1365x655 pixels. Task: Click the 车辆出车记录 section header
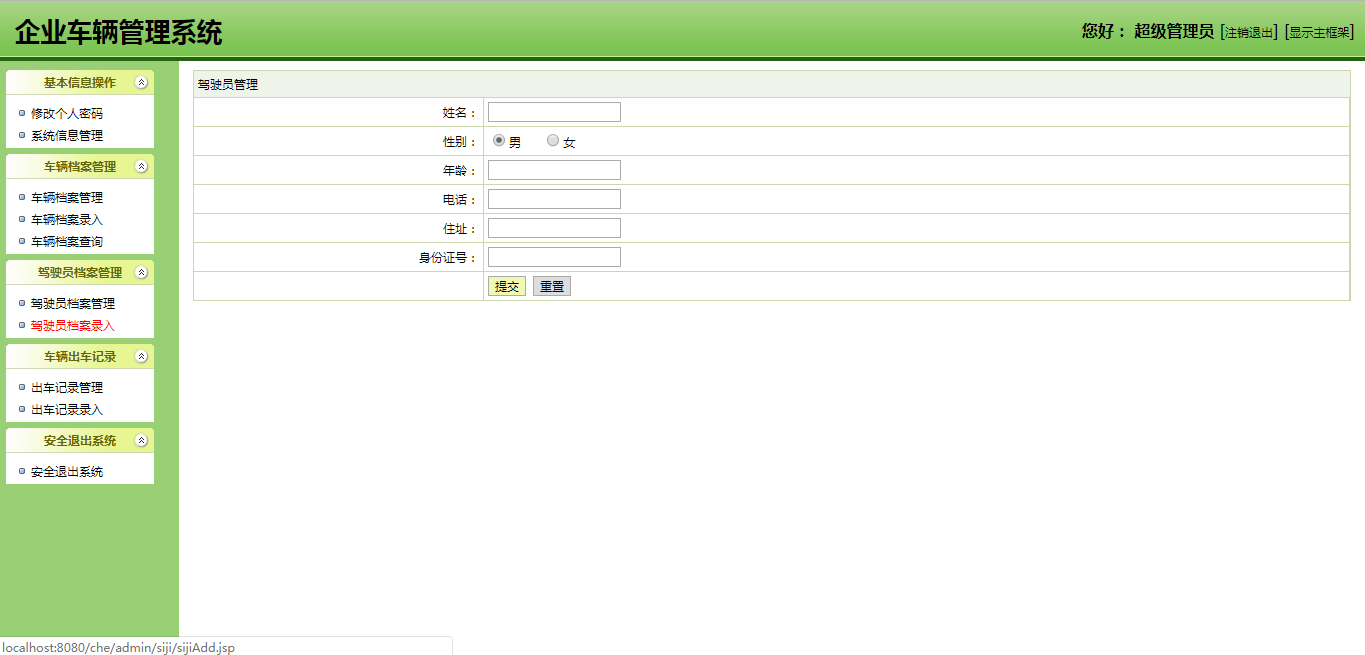tap(80, 357)
